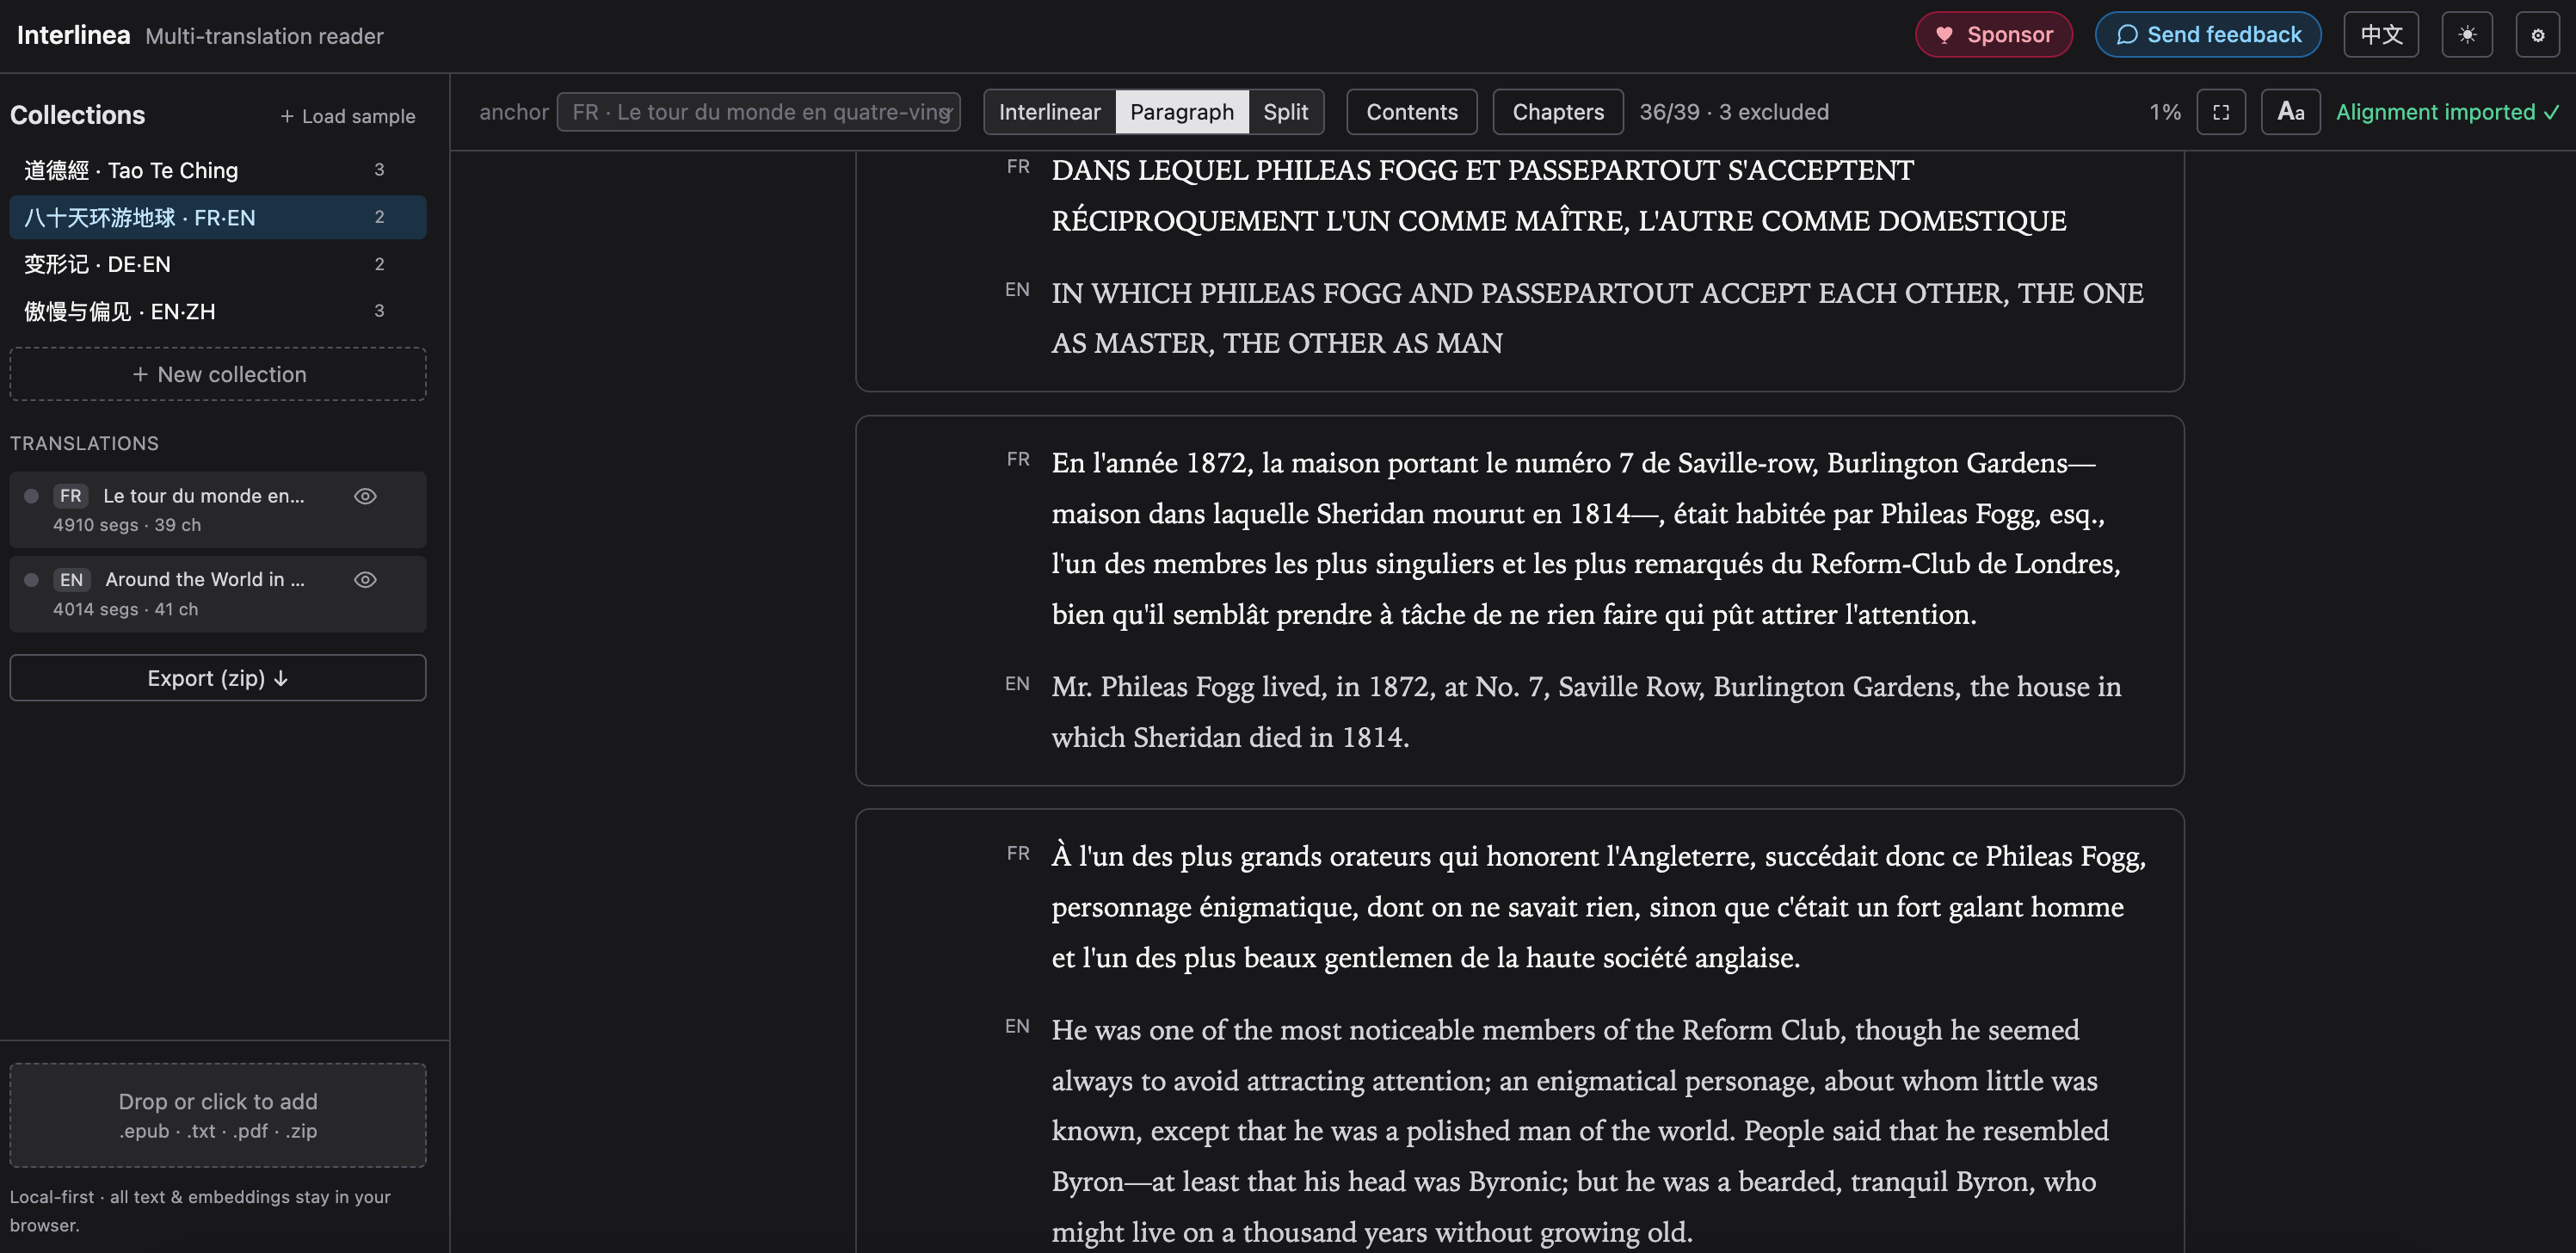Image resolution: width=2576 pixels, height=1253 pixels.
Task: Open the Chapters list
Action: [1557, 112]
